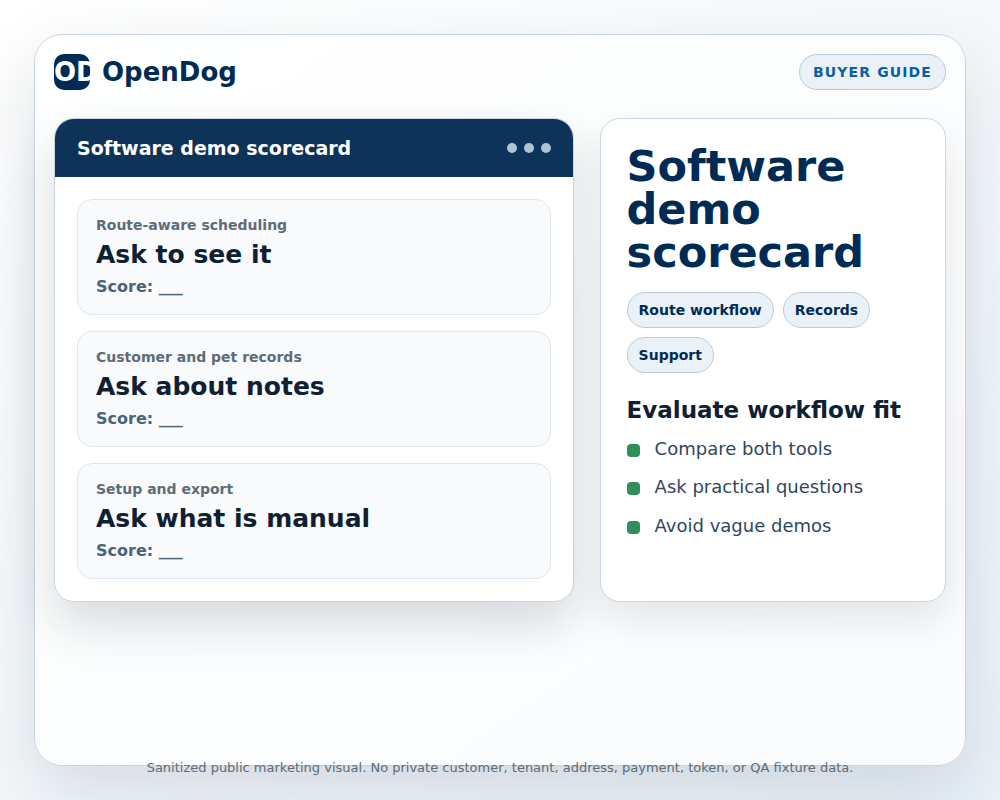Click the green bullet beside 'Ask practical questions'
This screenshot has height=800, width=1000.
point(633,489)
